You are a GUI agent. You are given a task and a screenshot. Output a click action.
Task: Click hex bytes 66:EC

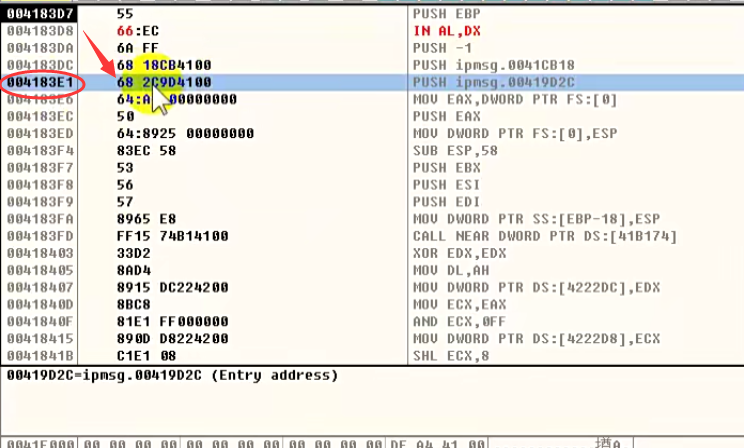(138, 31)
